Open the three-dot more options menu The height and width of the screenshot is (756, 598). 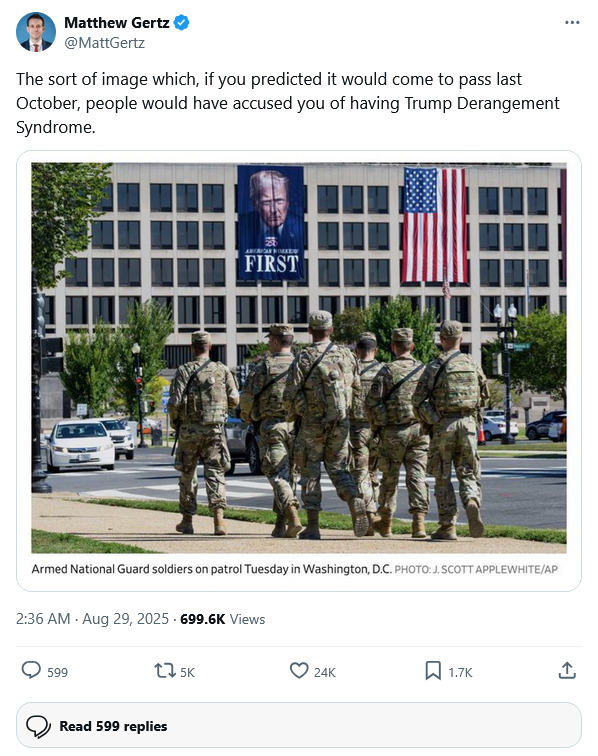(x=572, y=23)
